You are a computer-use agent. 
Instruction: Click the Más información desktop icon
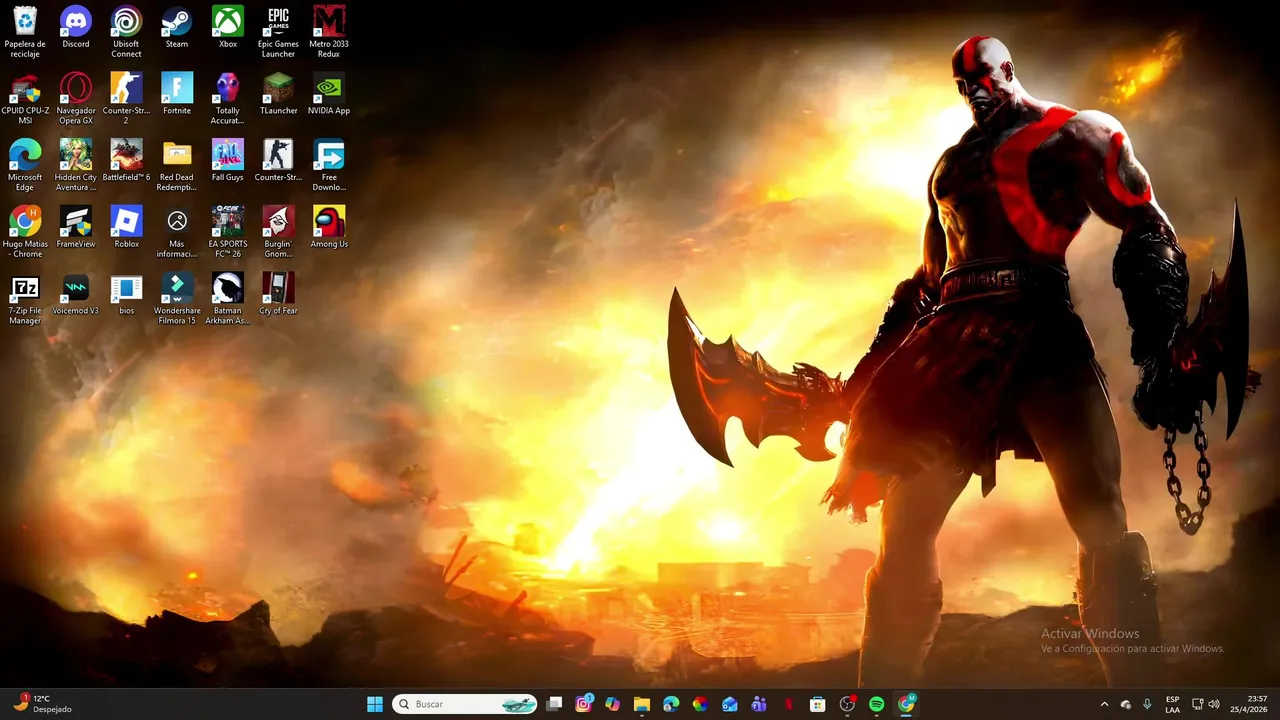(177, 232)
